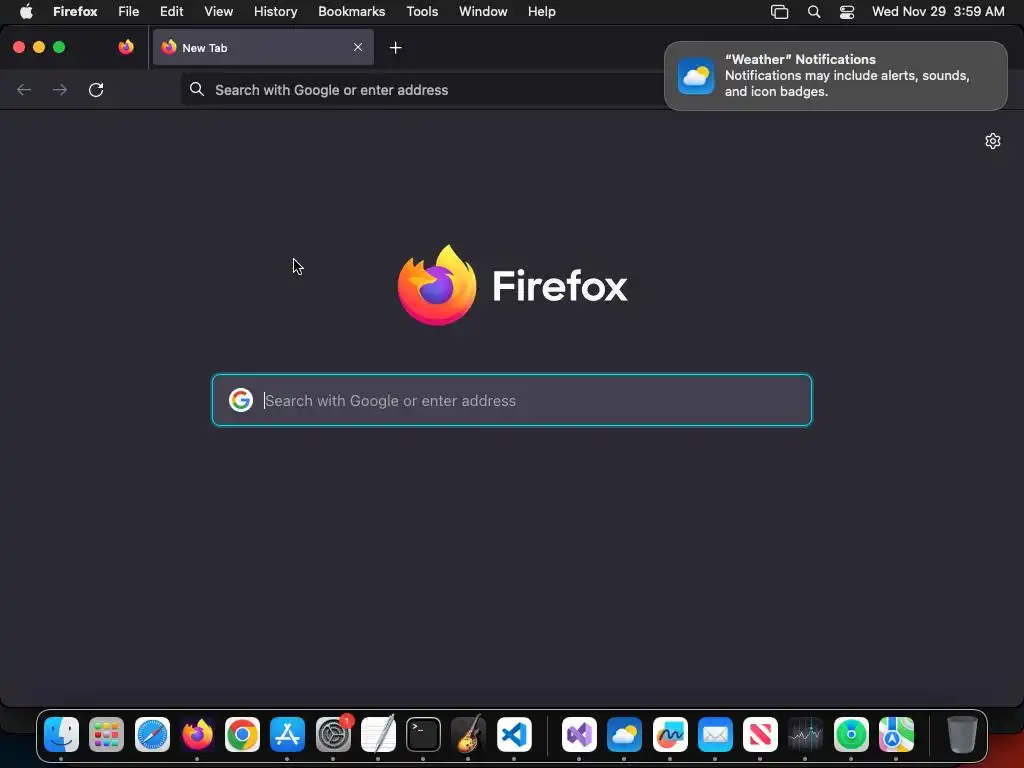Screen dimensions: 1024x768
Task: Open News app from the Dock
Action: pos(760,735)
